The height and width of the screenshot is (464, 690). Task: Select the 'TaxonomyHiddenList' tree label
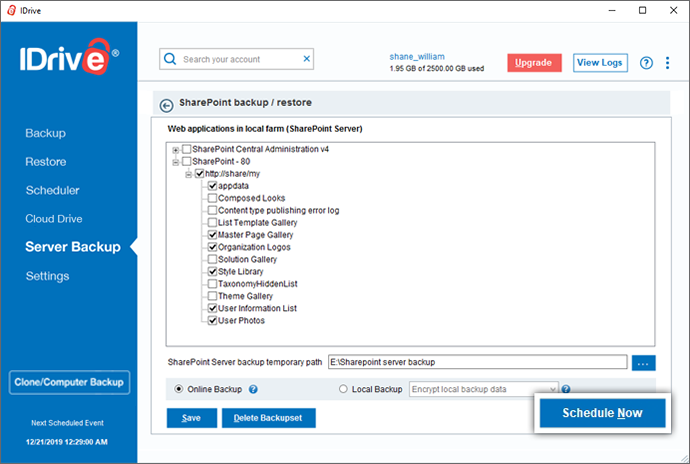pos(258,284)
